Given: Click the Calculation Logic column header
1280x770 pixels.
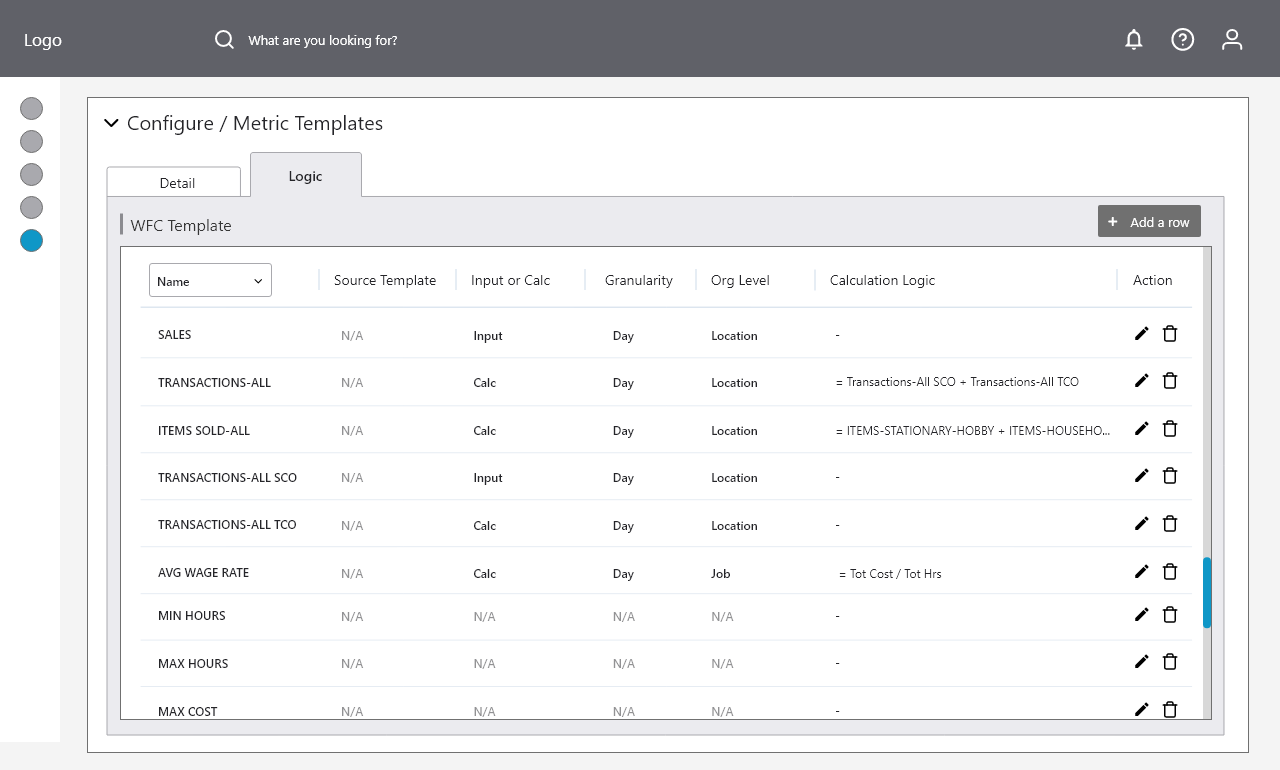Looking at the screenshot, I should [882, 280].
